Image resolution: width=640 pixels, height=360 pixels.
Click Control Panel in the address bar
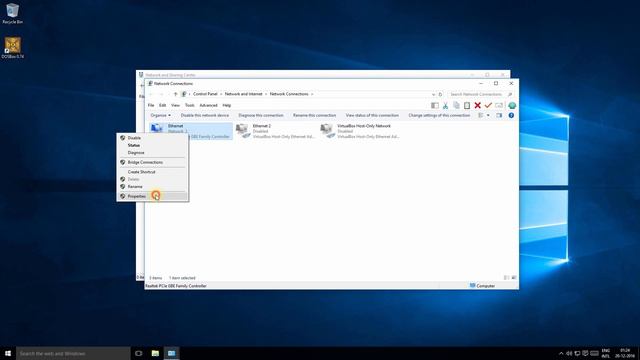[205, 94]
